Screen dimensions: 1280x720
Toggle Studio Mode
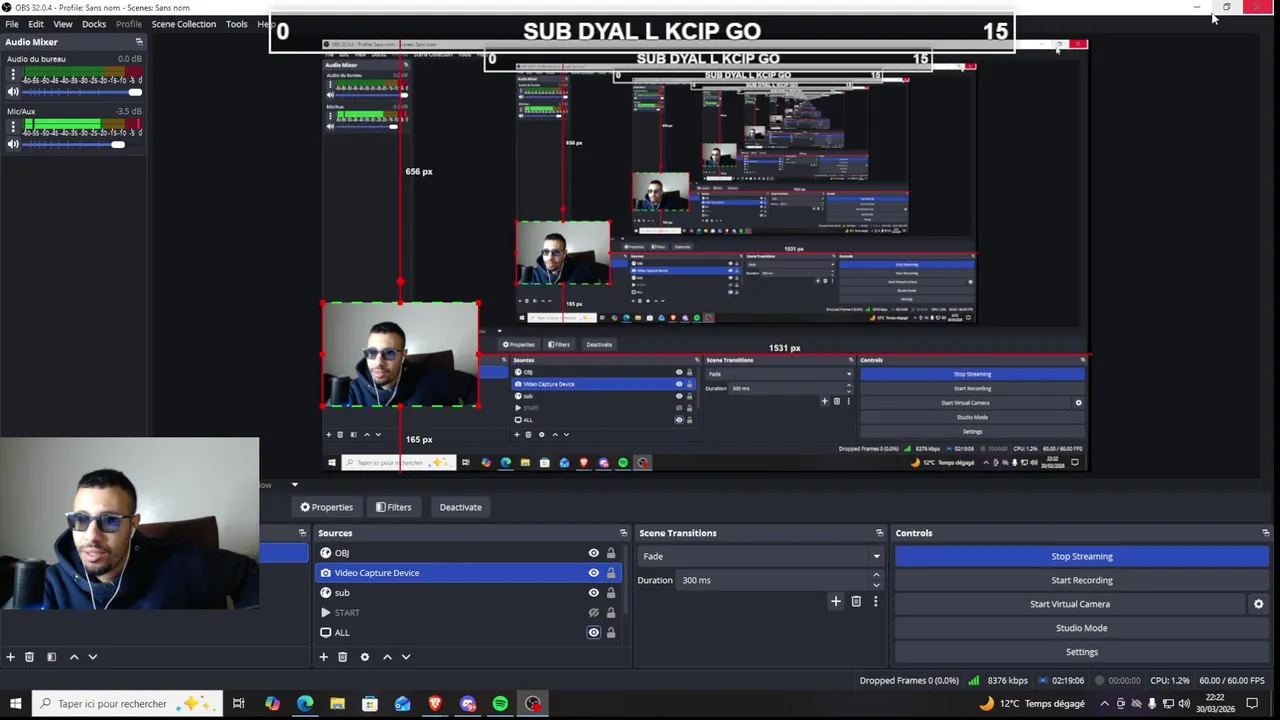[1082, 628]
